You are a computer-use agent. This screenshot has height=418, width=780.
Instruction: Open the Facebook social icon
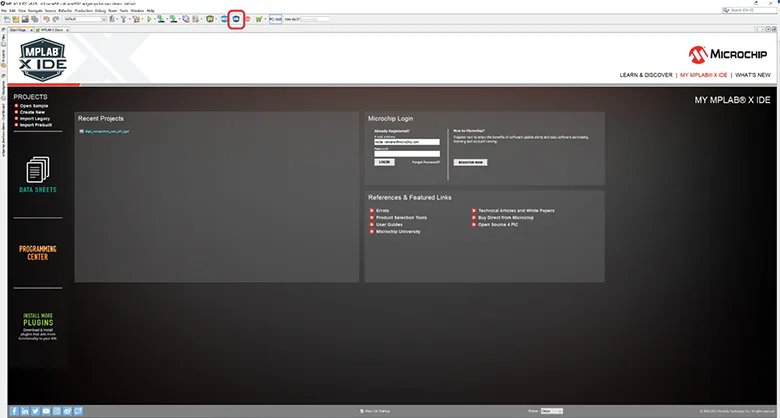(14, 411)
